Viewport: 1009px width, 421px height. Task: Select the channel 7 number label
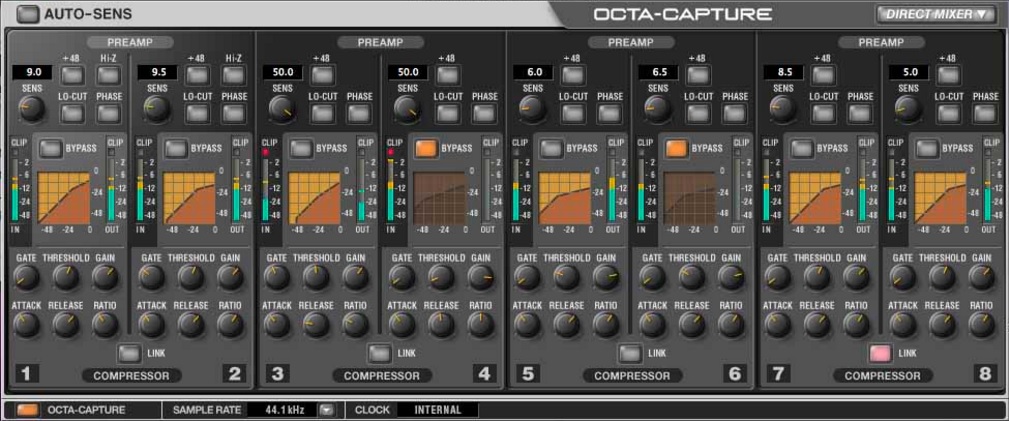pyautogui.click(x=777, y=373)
